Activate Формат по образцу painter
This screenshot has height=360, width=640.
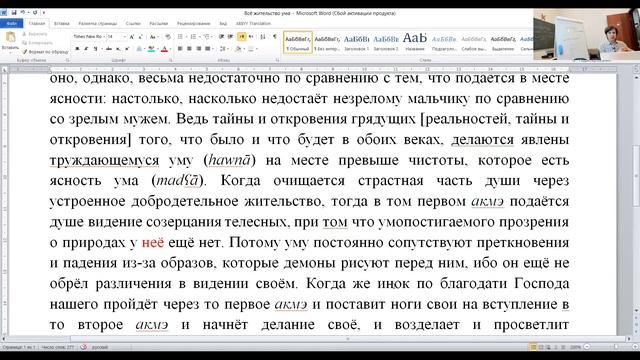click(45, 52)
